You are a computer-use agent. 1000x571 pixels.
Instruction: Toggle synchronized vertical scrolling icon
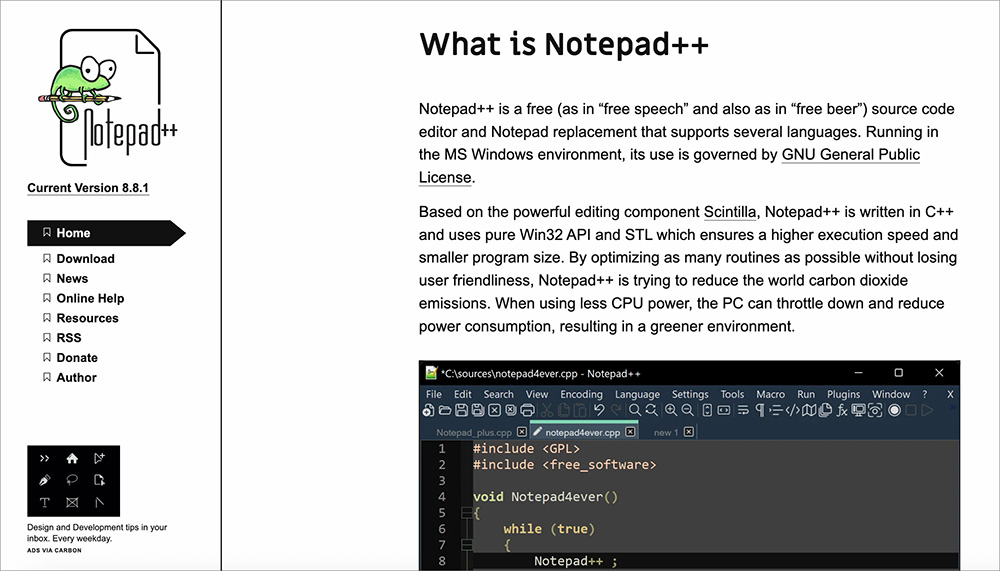[x=707, y=410]
